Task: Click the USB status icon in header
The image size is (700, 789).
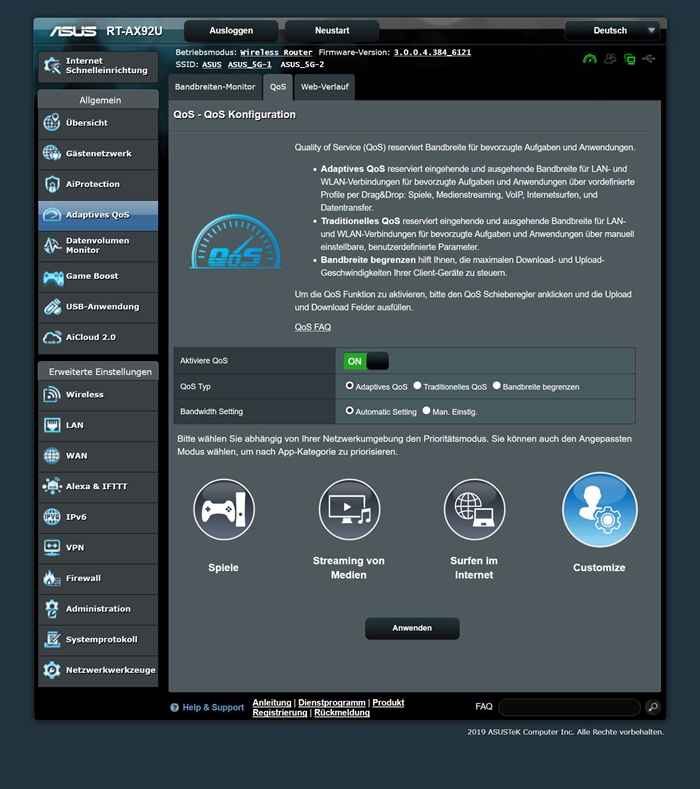Action: click(649, 59)
